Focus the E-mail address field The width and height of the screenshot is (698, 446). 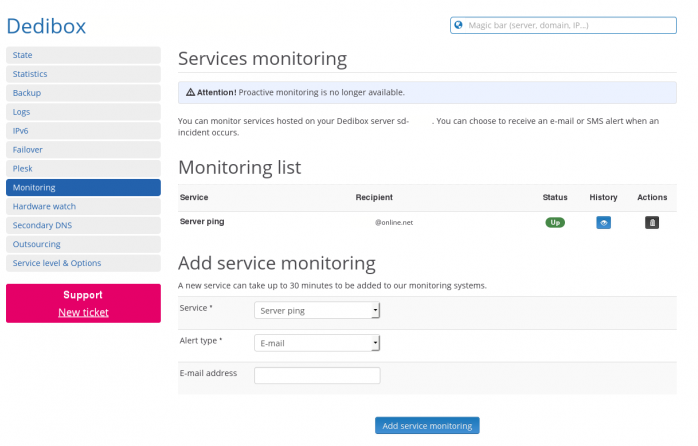(317, 376)
